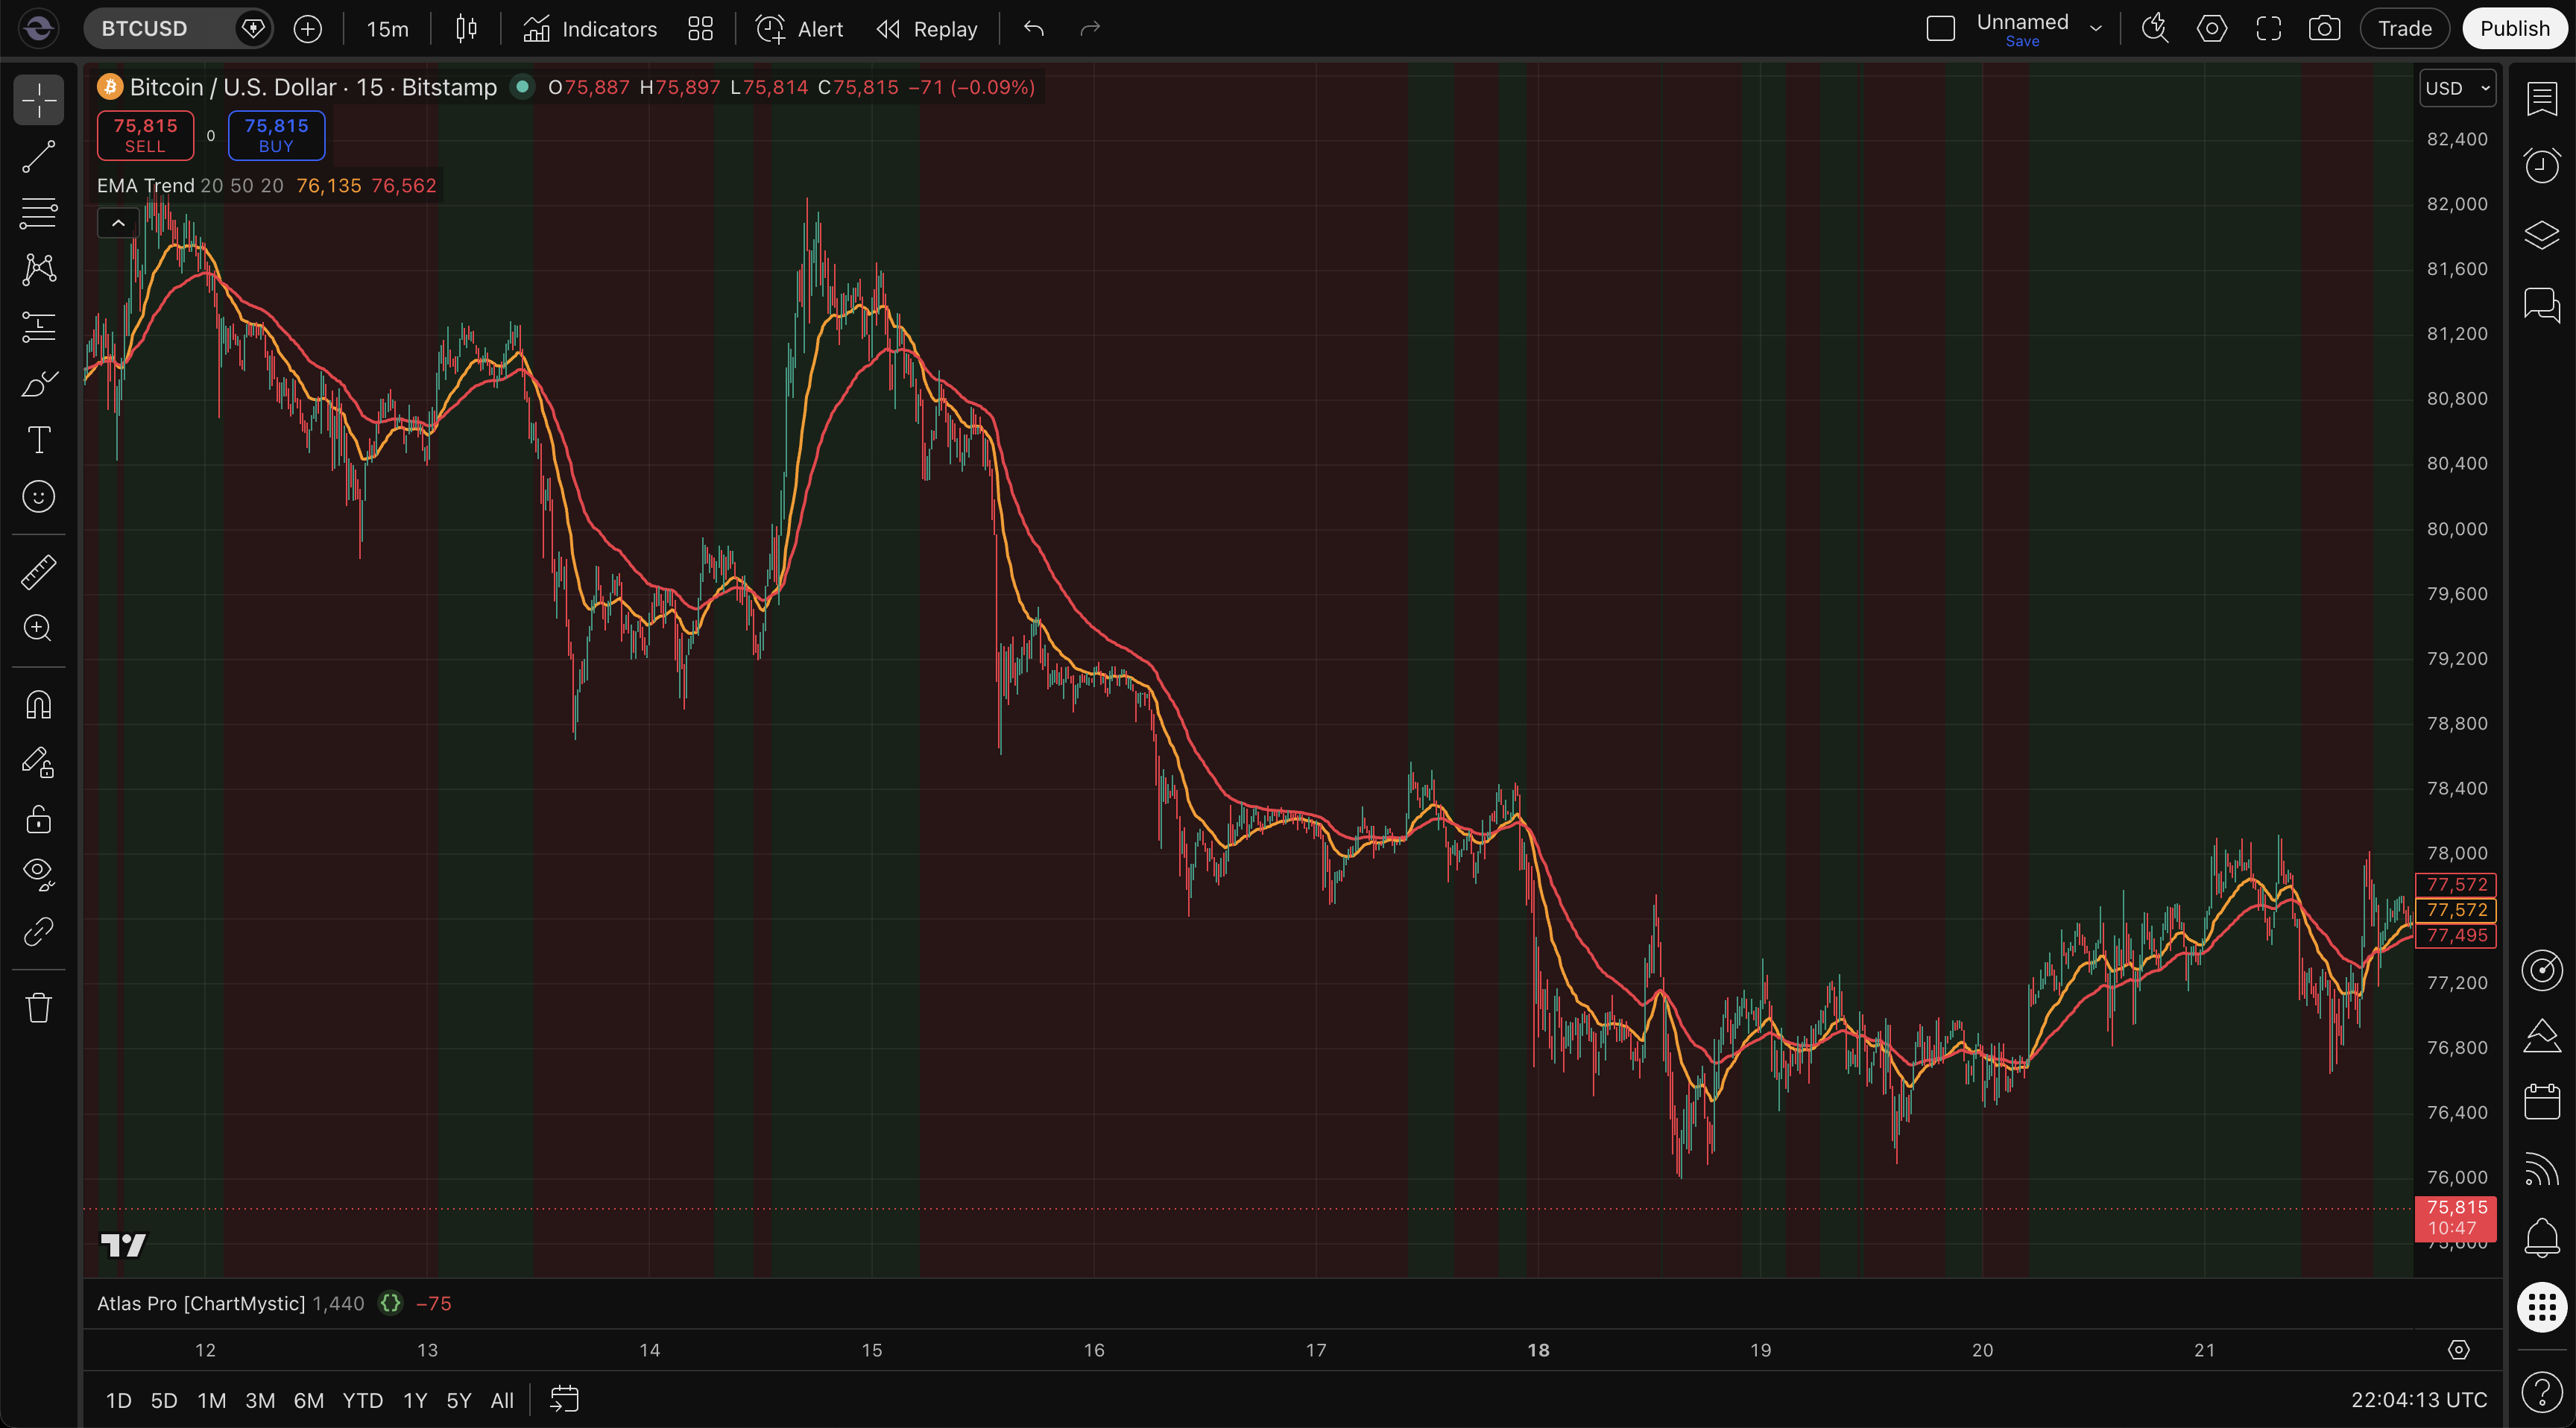The width and height of the screenshot is (2576, 1428).
Task: Add a compare symbol with plus icon
Action: pos(308,28)
